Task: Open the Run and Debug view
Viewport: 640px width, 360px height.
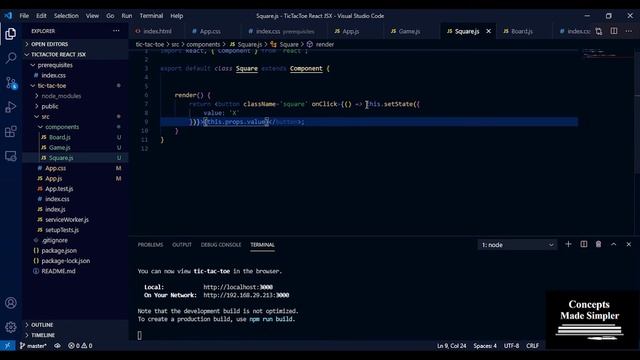Action: pyautogui.click(x=11, y=107)
